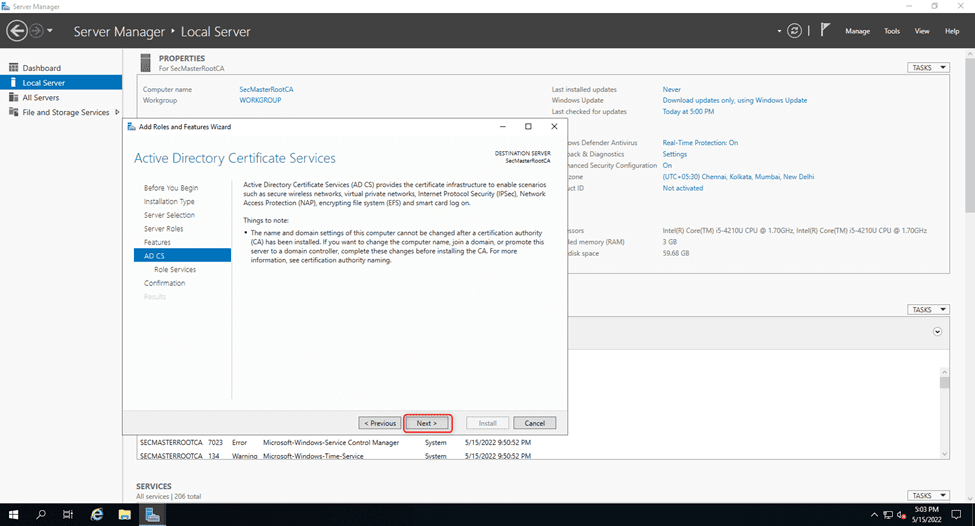
Task: Go to Features wizard step
Action: [x=157, y=242]
